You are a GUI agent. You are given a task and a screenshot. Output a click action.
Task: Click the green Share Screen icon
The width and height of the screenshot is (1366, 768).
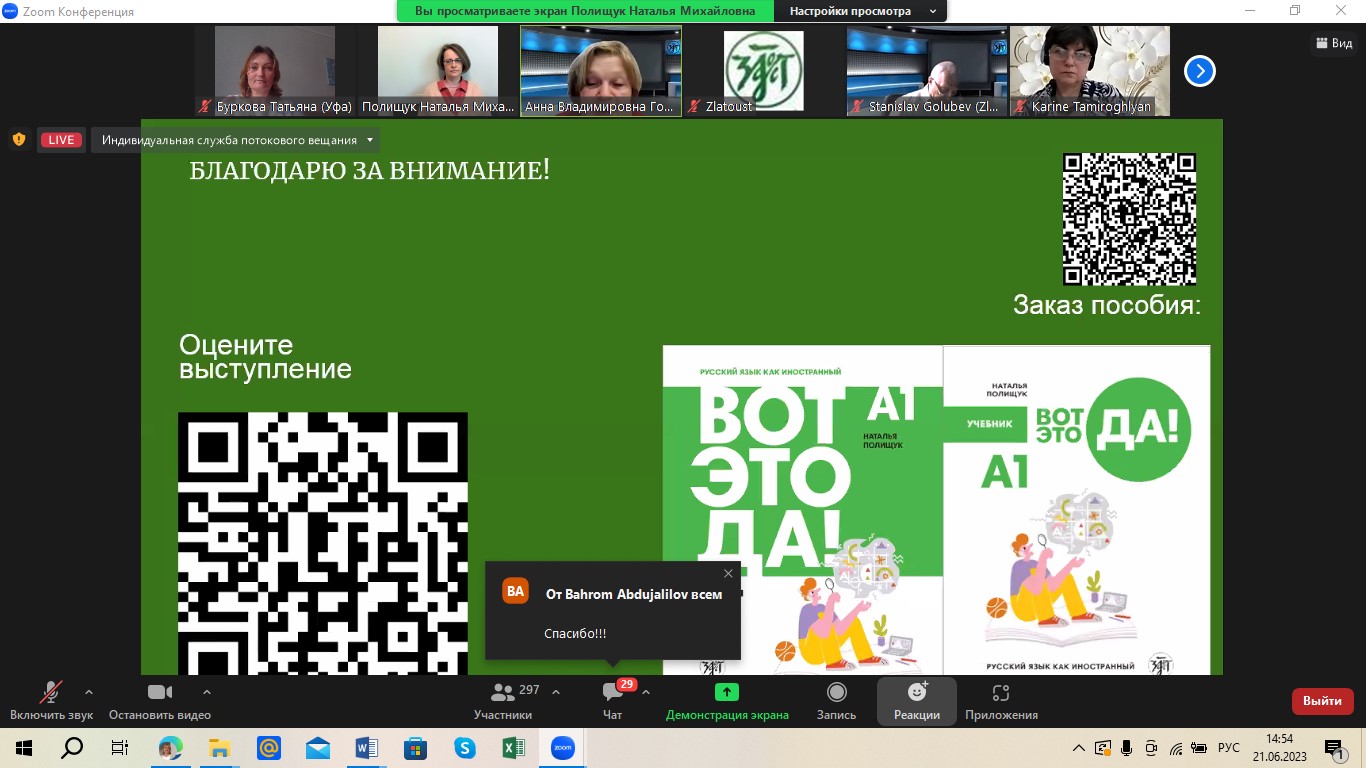point(727,692)
